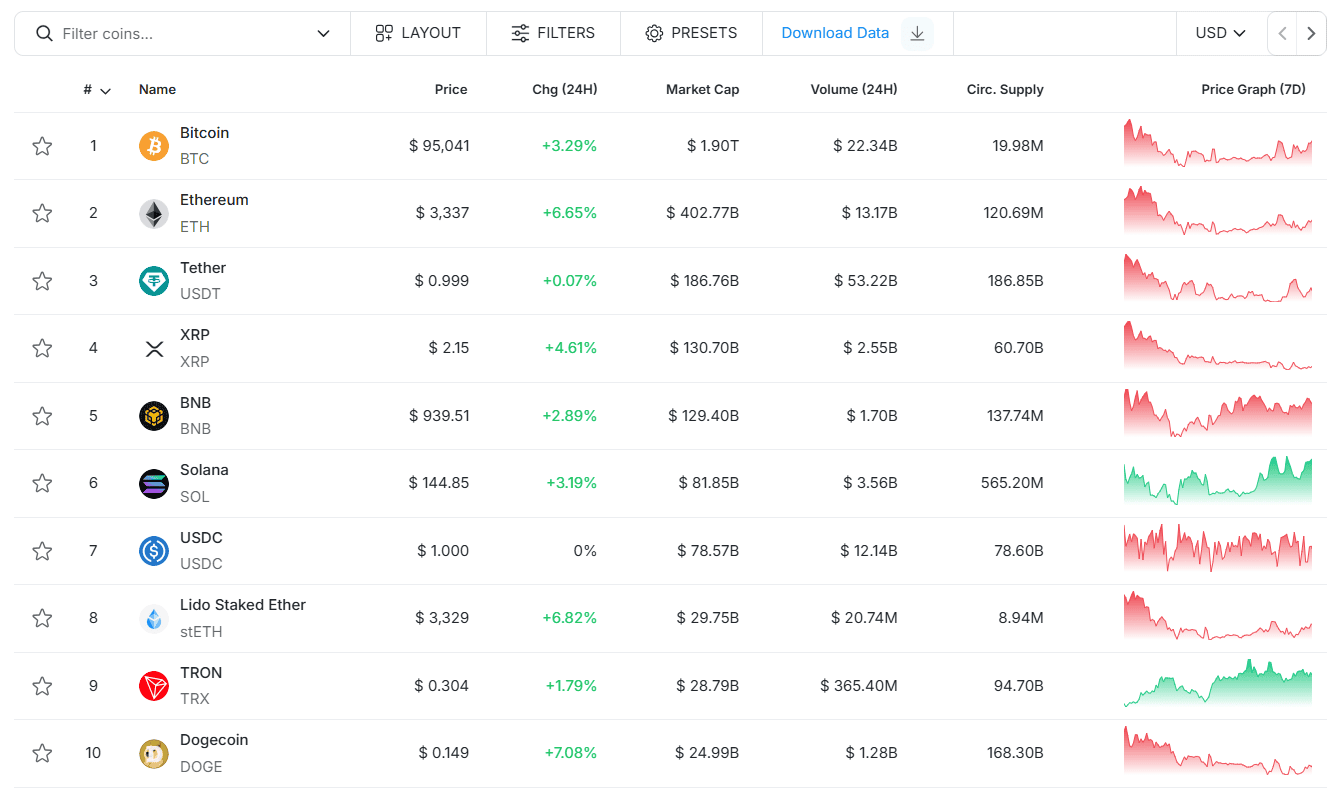The height and width of the screenshot is (804, 1344).
Task: Expand the filter coins dropdown chevron
Action: (x=323, y=33)
